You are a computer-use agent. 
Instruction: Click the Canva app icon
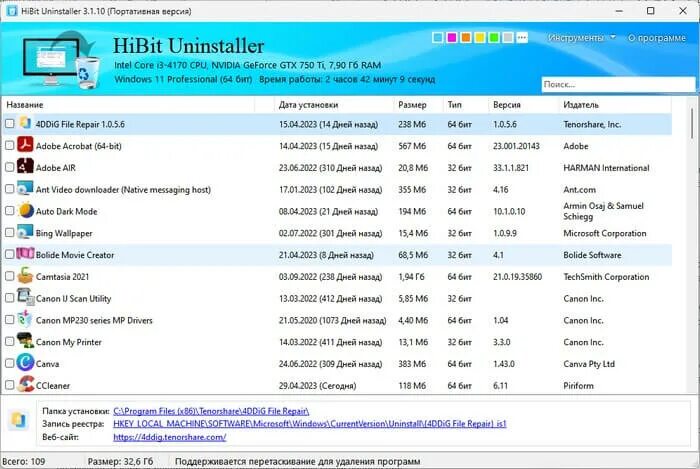coord(25,363)
